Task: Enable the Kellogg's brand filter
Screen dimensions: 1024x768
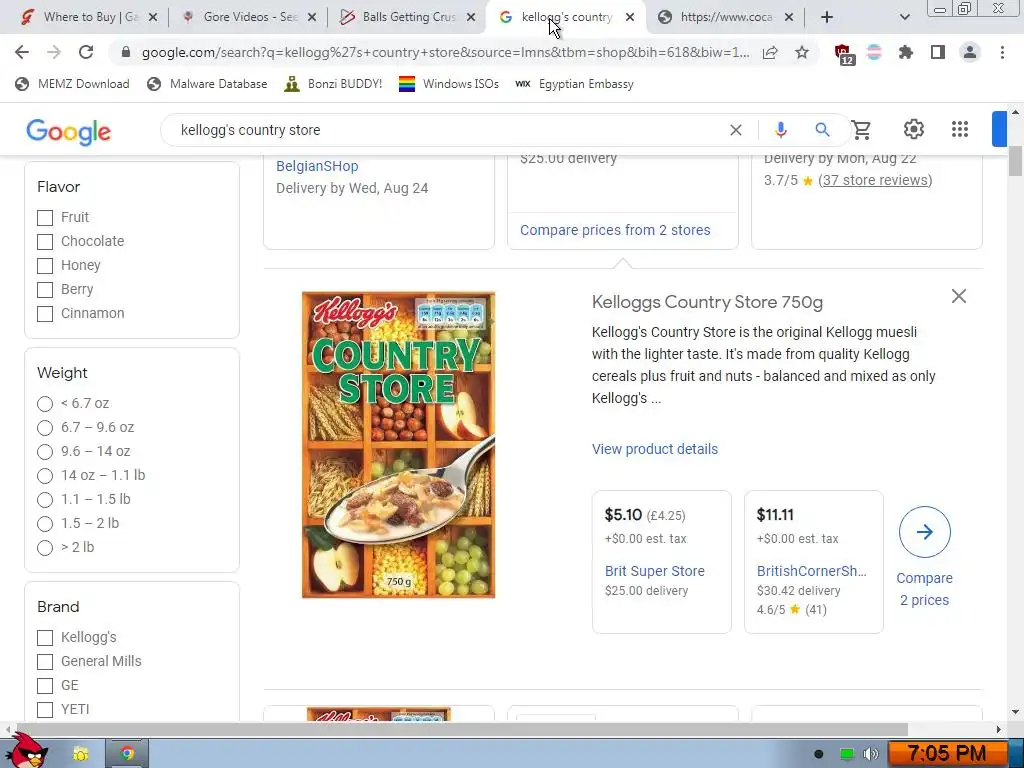Action: coord(45,637)
